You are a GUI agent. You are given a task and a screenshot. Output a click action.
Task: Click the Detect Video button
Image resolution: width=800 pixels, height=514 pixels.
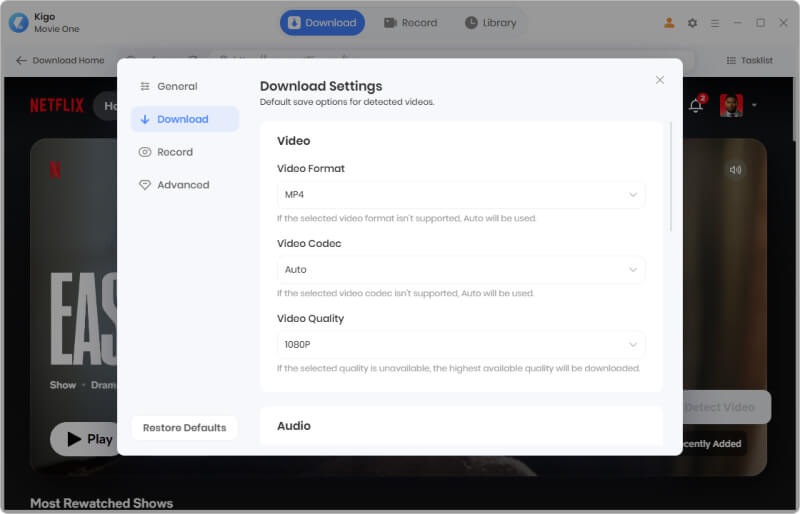click(727, 407)
